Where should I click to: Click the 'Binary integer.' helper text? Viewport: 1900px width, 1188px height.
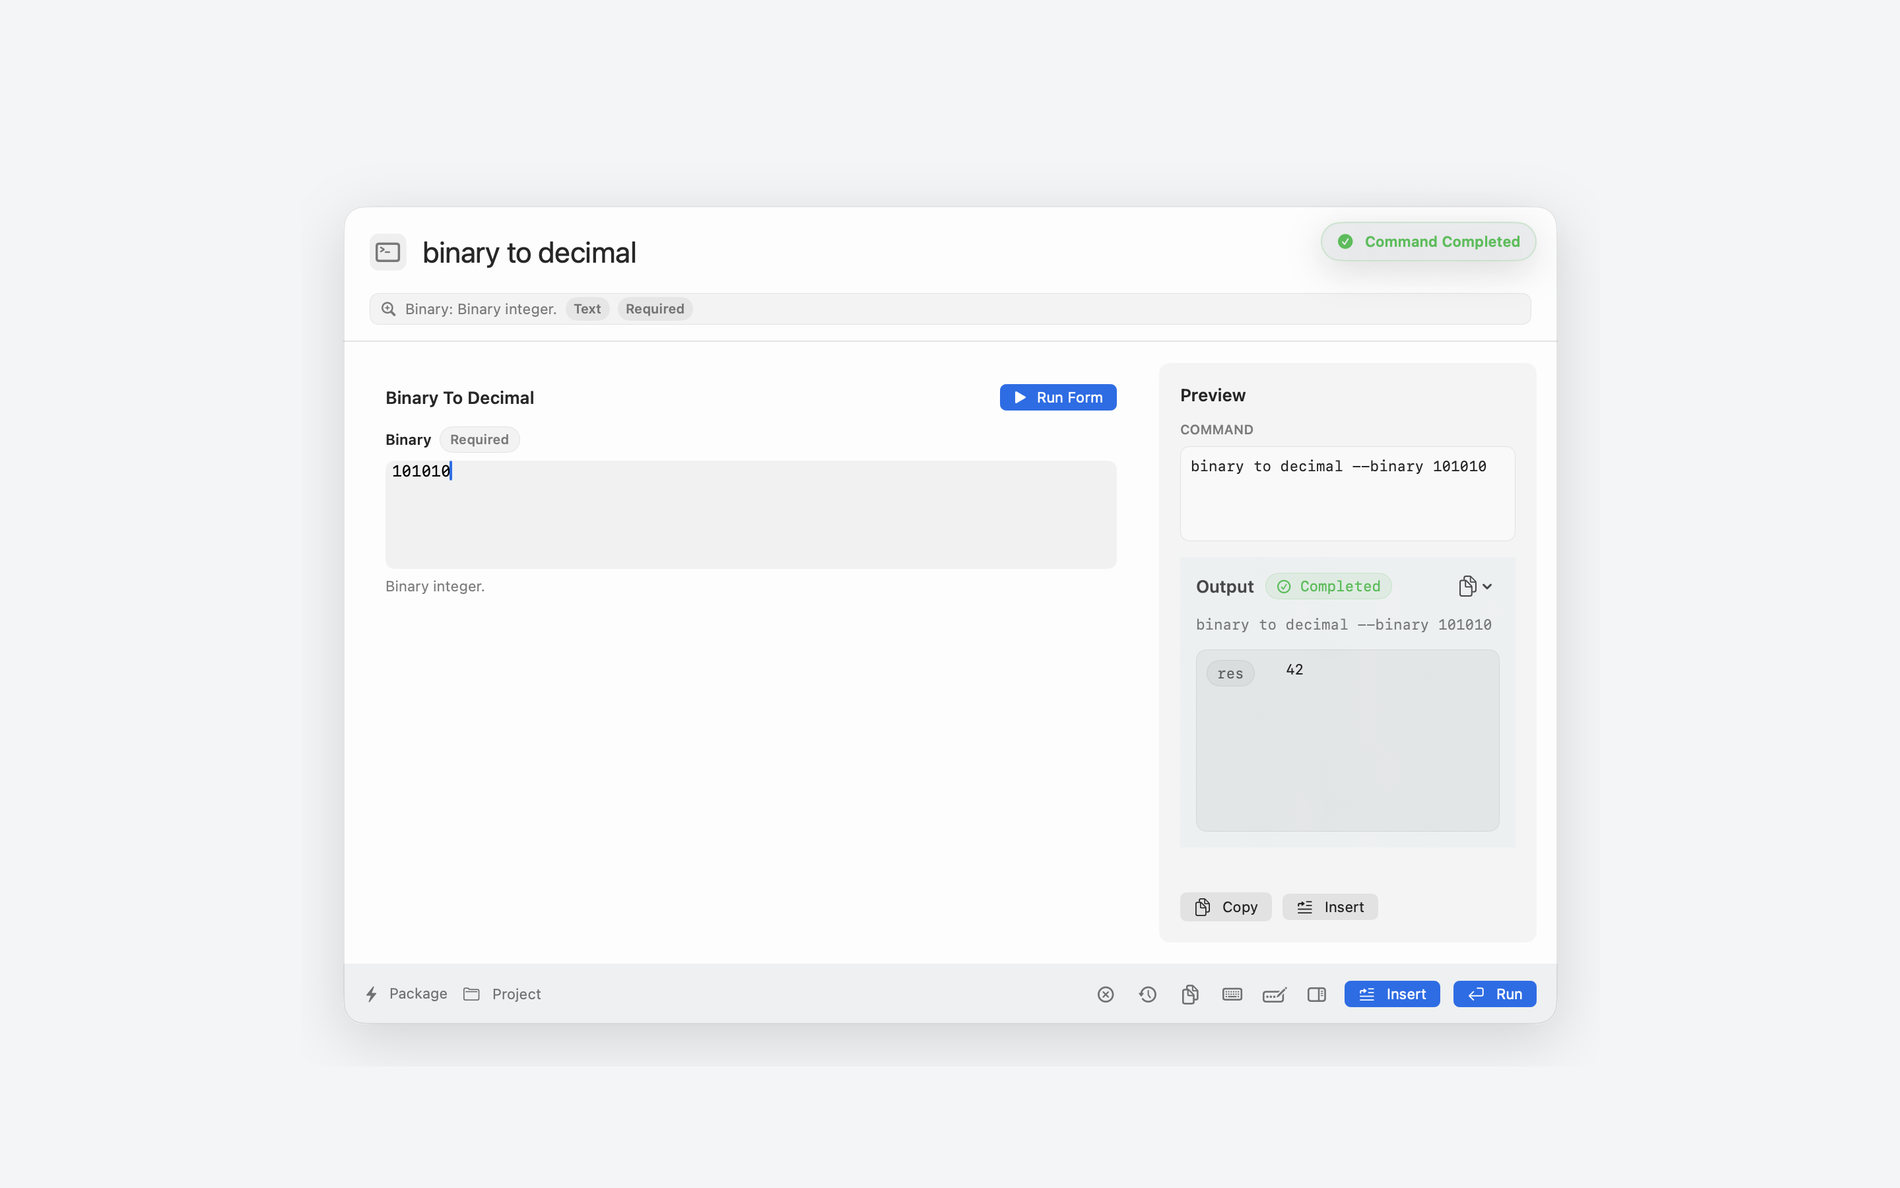click(435, 587)
